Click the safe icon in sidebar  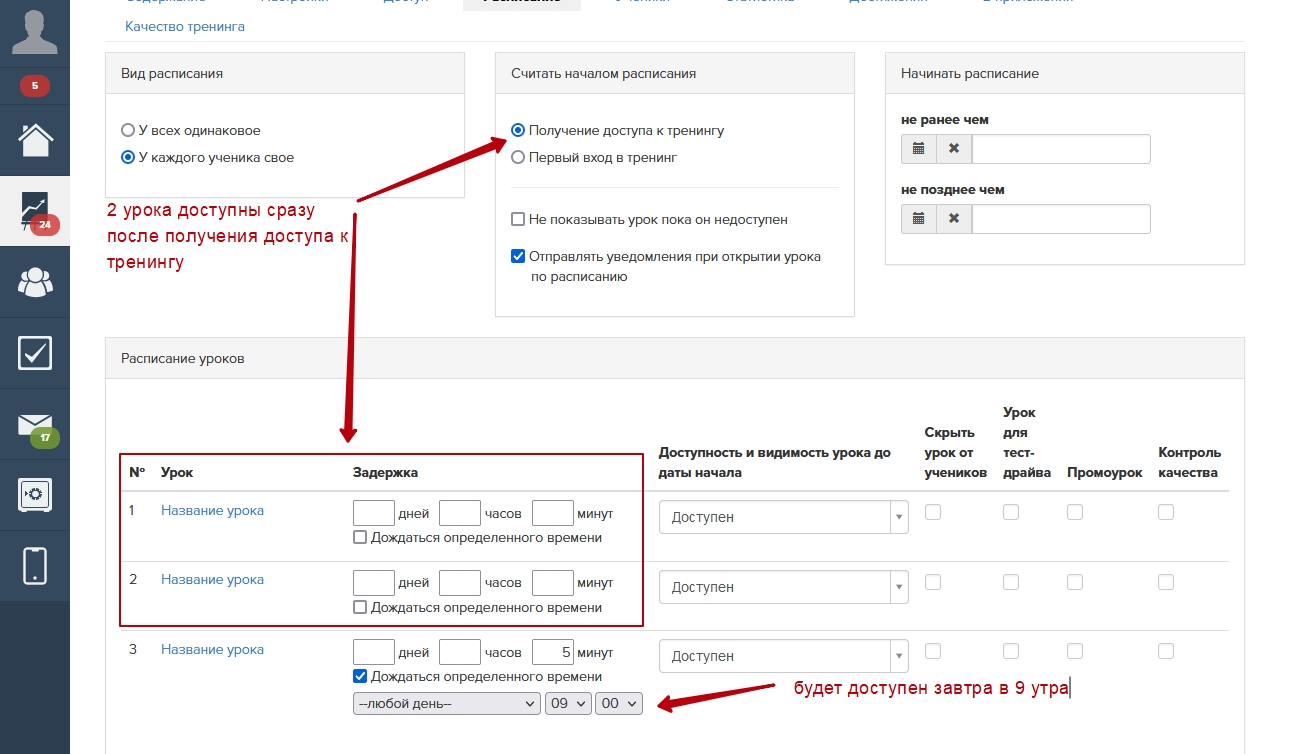pos(35,494)
